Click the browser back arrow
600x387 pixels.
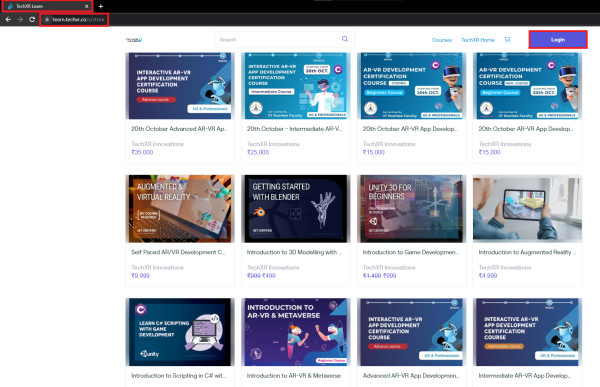pos(8,20)
